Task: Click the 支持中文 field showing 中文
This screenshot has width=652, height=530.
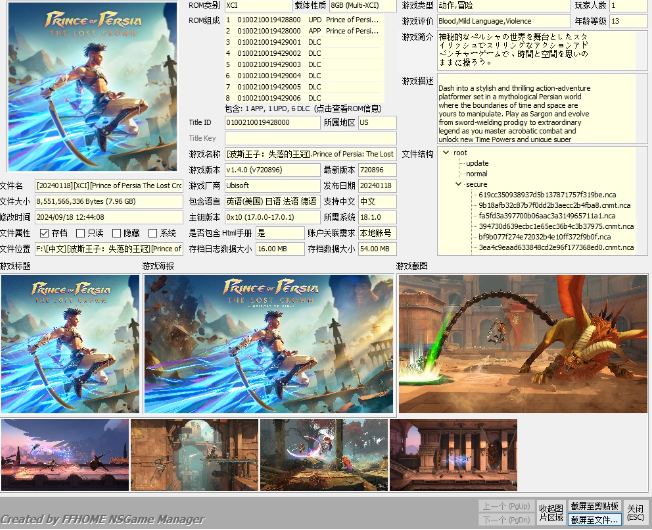Action: [377, 202]
